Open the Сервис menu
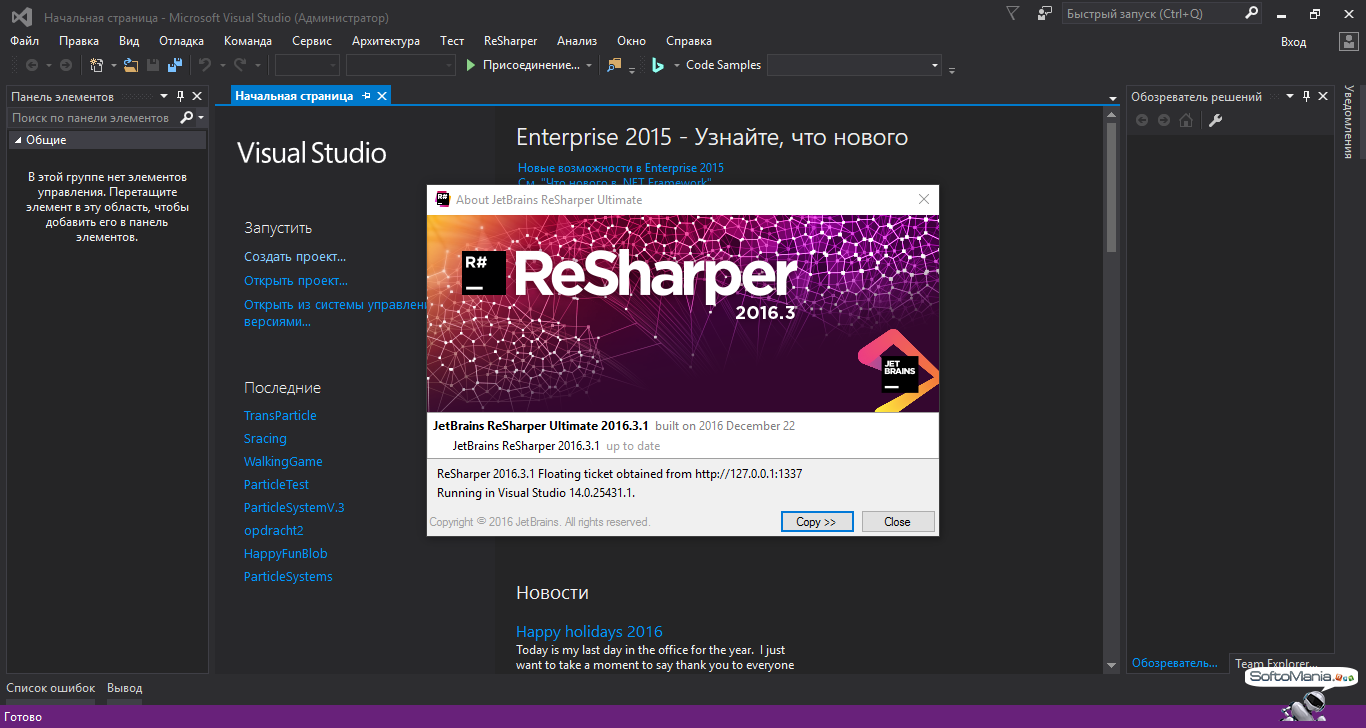Image resolution: width=1366 pixels, height=728 pixels. click(312, 41)
